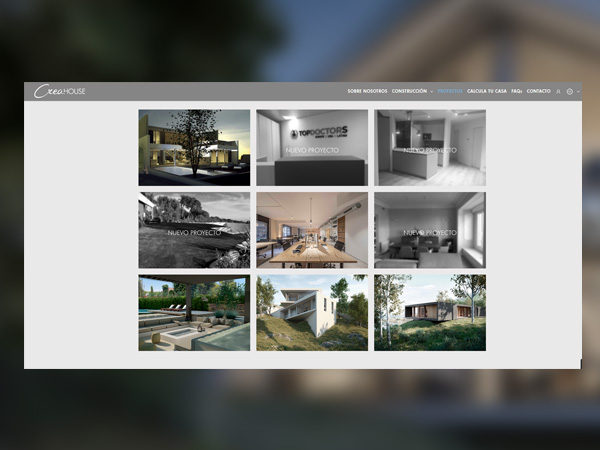Open the FAQs menu item
Viewport: 600px width, 450px height.
tap(517, 91)
